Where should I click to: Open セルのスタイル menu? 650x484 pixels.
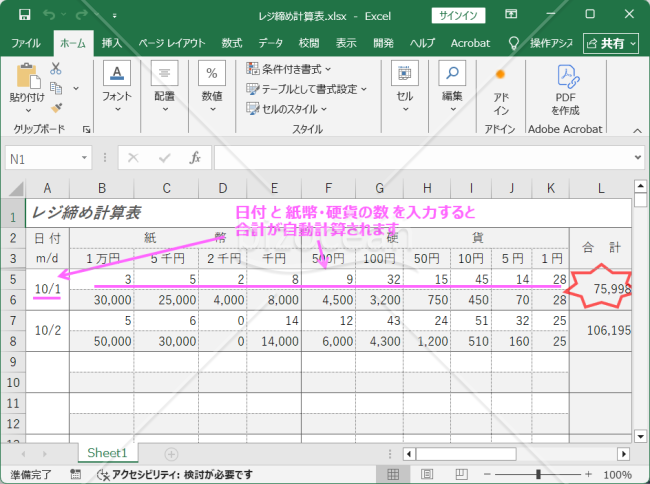(286, 109)
